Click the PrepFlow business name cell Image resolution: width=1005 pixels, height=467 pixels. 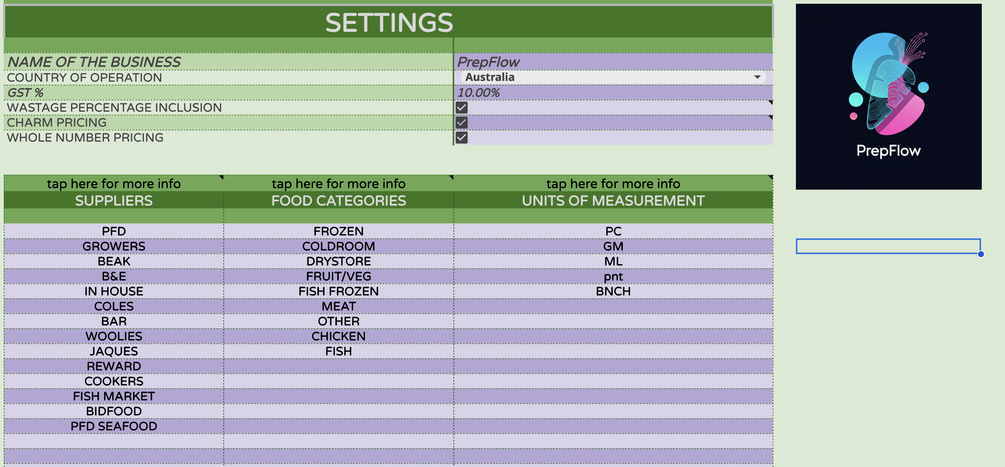(613, 62)
